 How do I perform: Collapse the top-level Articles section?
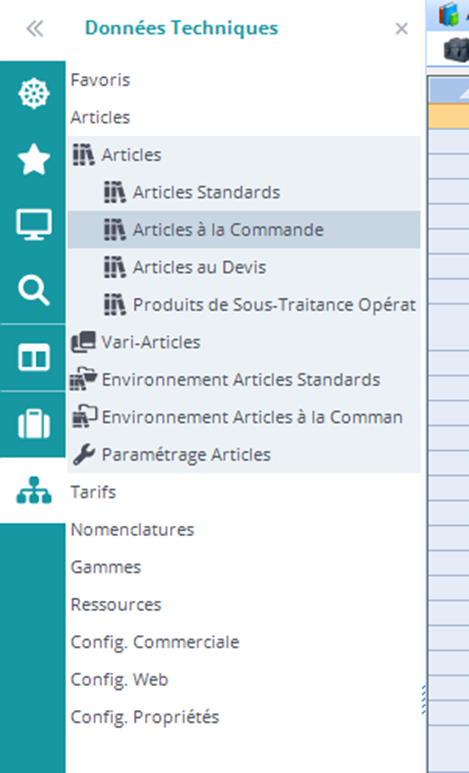100,117
